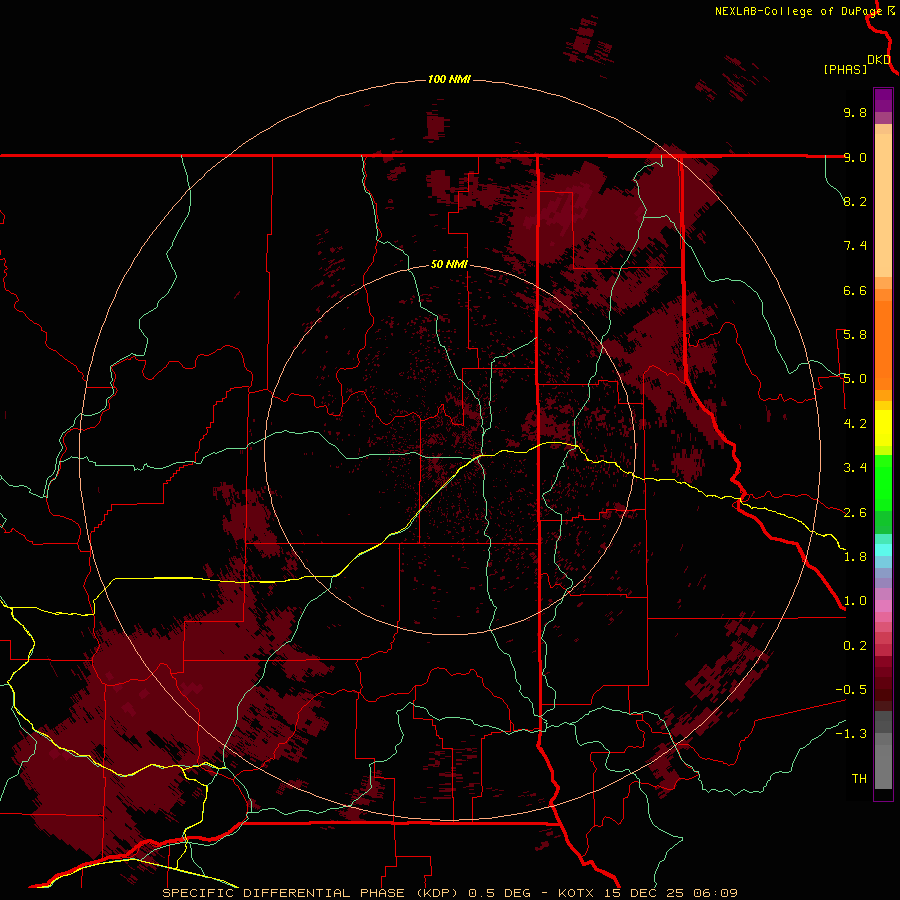The image size is (900, 900).
Task: Click the 5.0 scale value
Action: (x=855, y=379)
